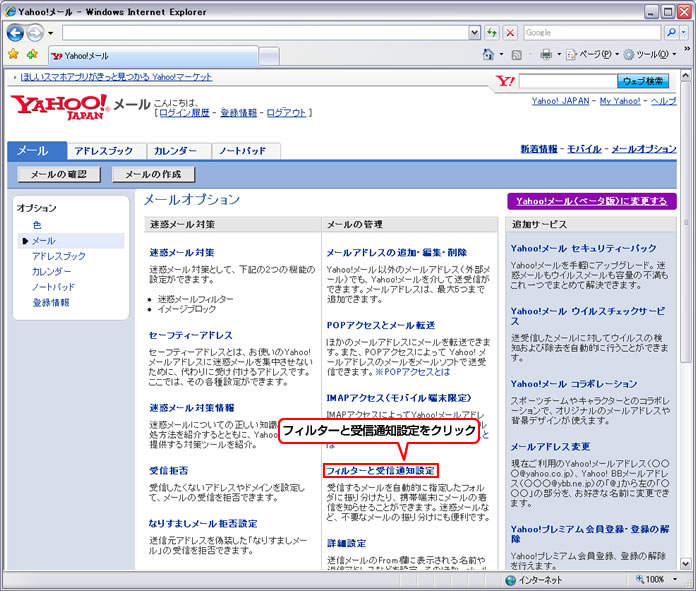Open the モバイル link
696x591 pixels.
click(584, 149)
